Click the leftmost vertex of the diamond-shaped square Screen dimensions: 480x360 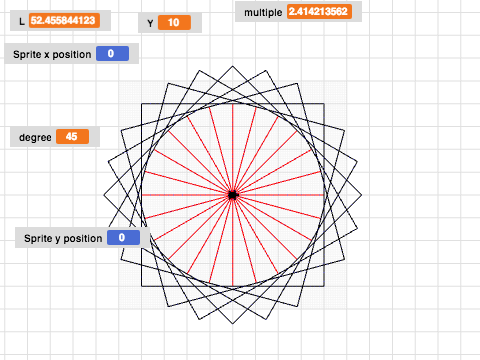coord(104,195)
